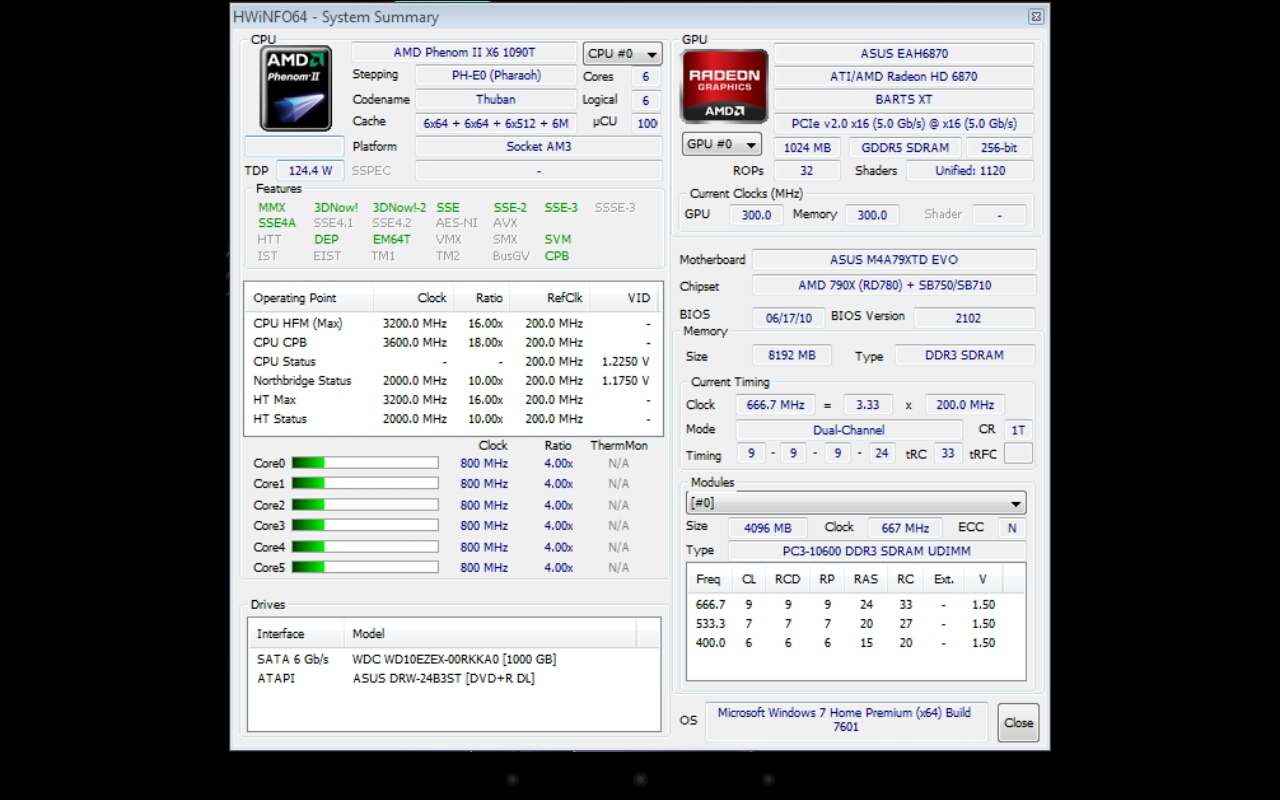Select the 666.7 memory timing row
The image size is (1280, 800).
click(x=856, y=604)
